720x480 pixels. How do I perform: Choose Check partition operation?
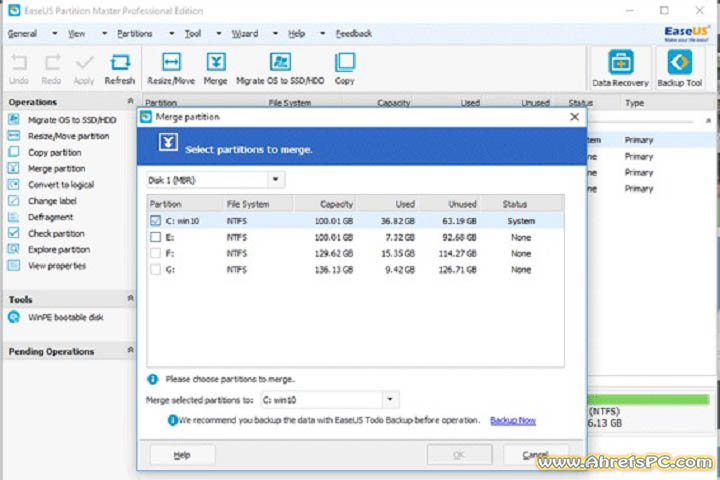pos(56,233)
